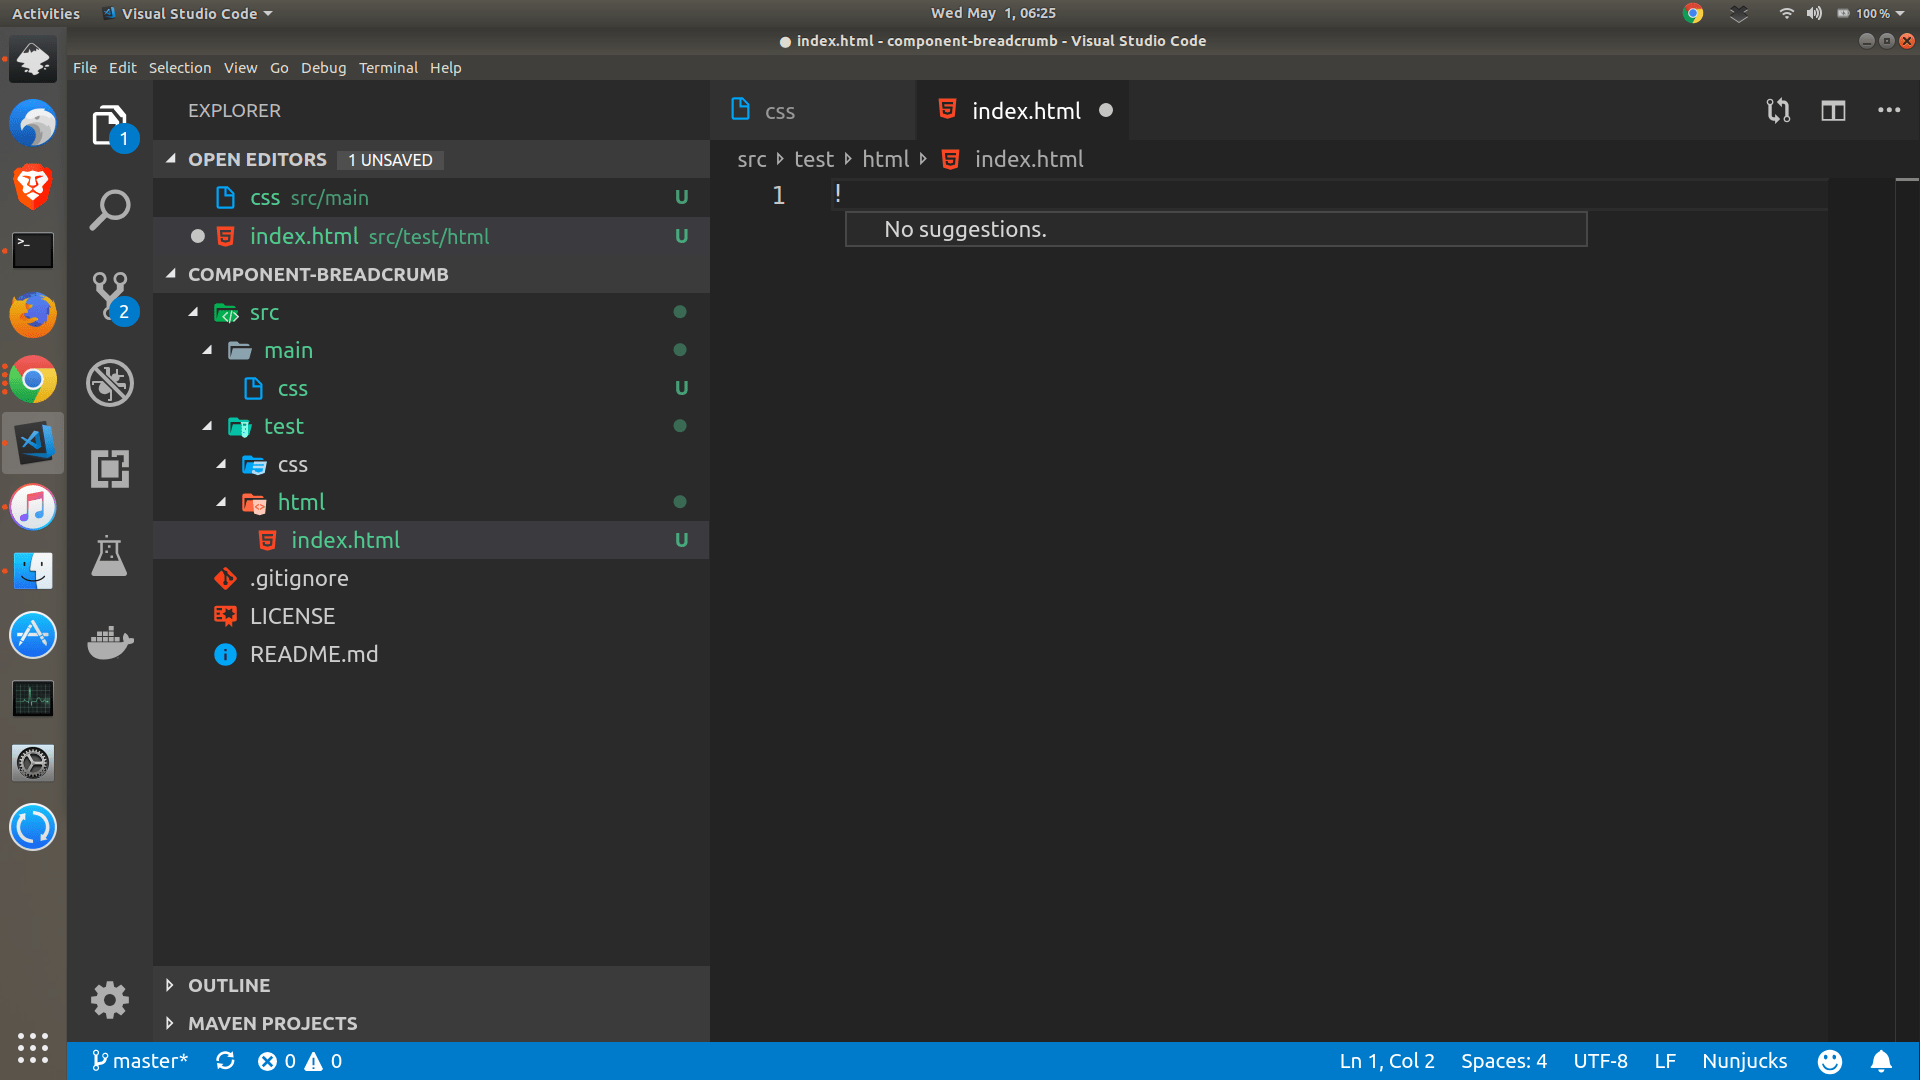
Task: Open the Test beaker view
Action: coord(109,556)
